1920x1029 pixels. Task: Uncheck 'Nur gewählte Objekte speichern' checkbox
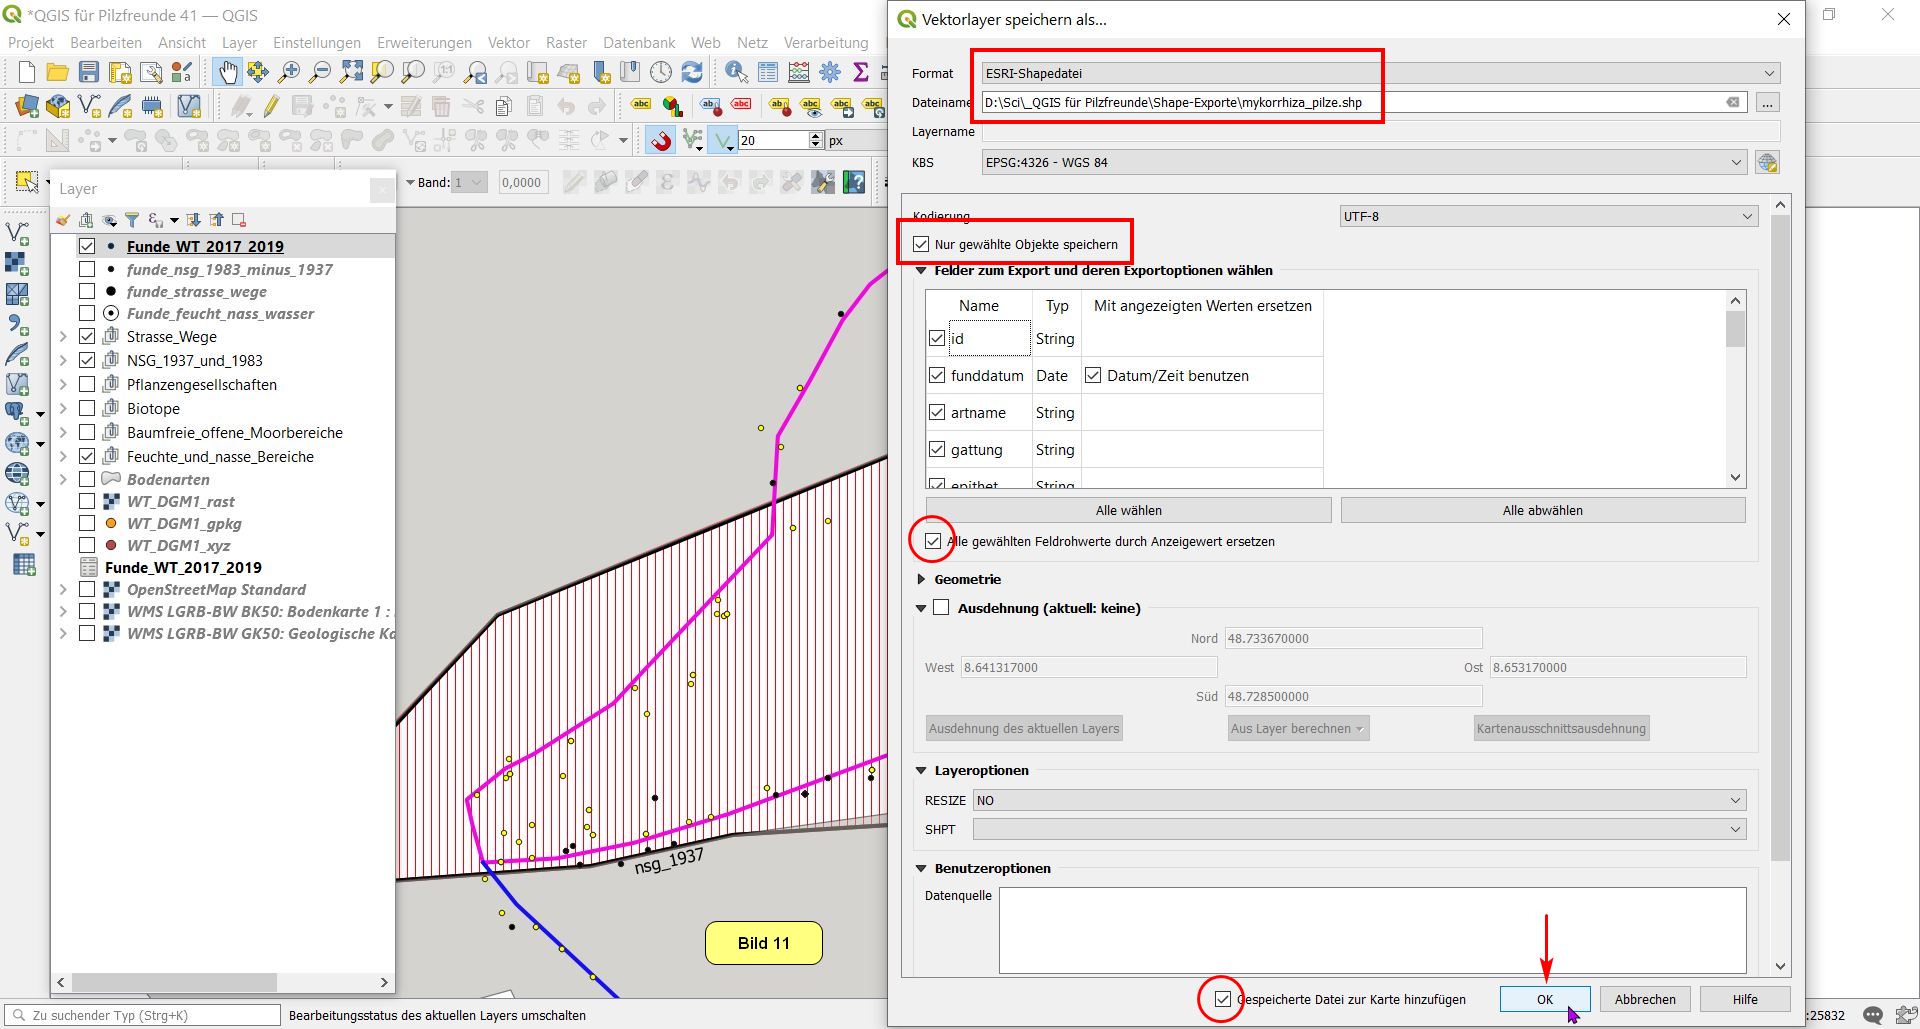pyautogui.click(x=921, y=244)
